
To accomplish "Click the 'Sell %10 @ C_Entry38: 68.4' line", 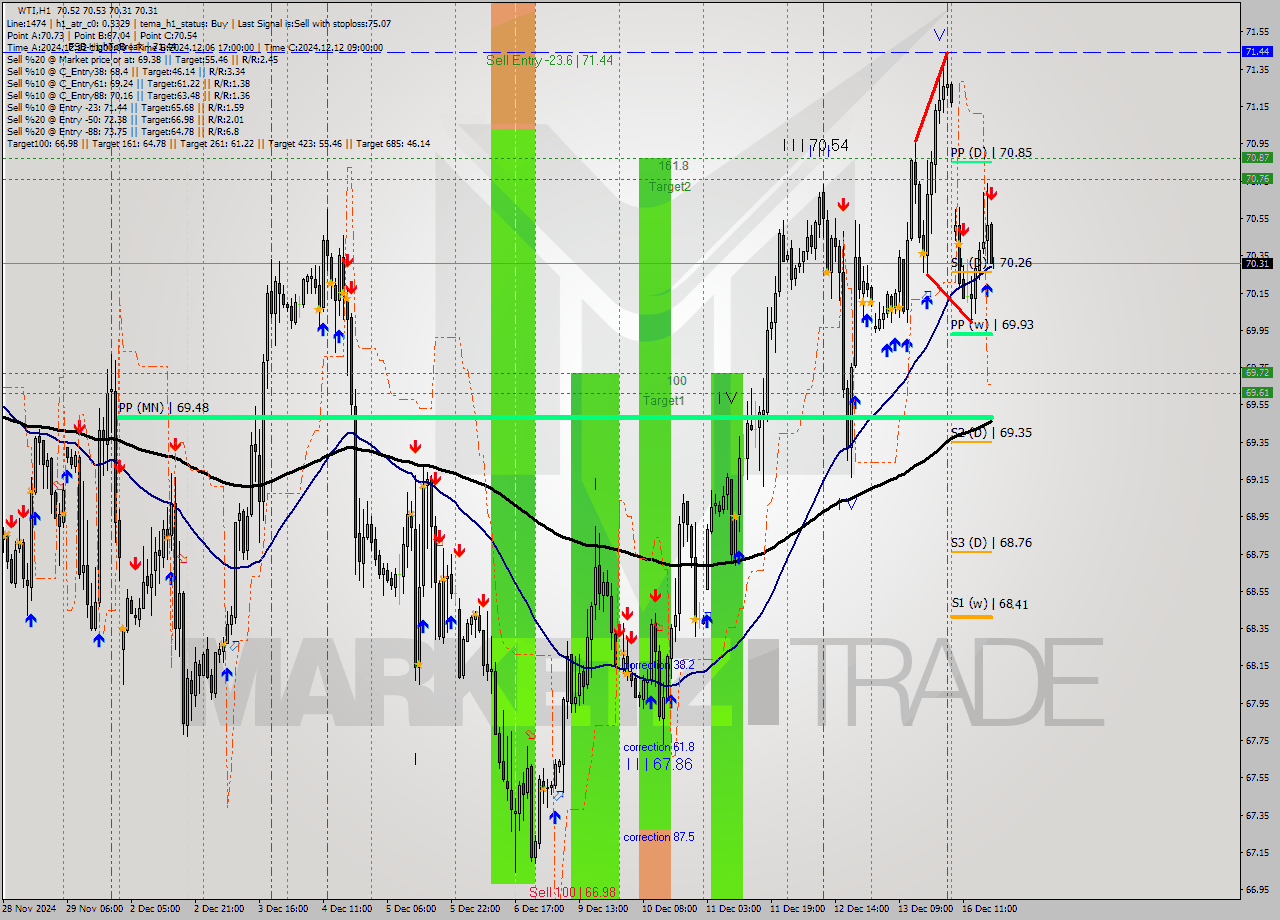I will [x=126, y=71].
